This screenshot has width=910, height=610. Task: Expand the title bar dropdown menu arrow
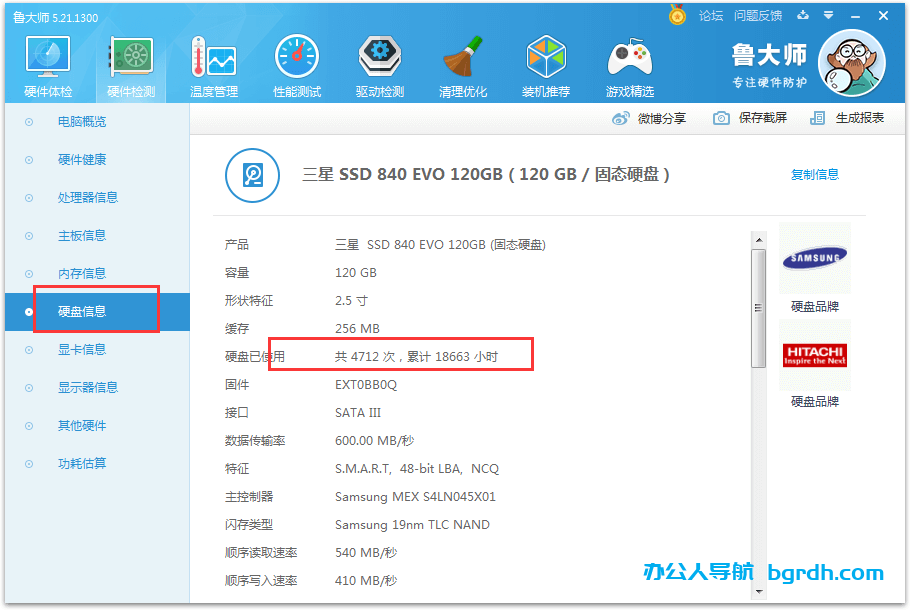coord(828,15)
